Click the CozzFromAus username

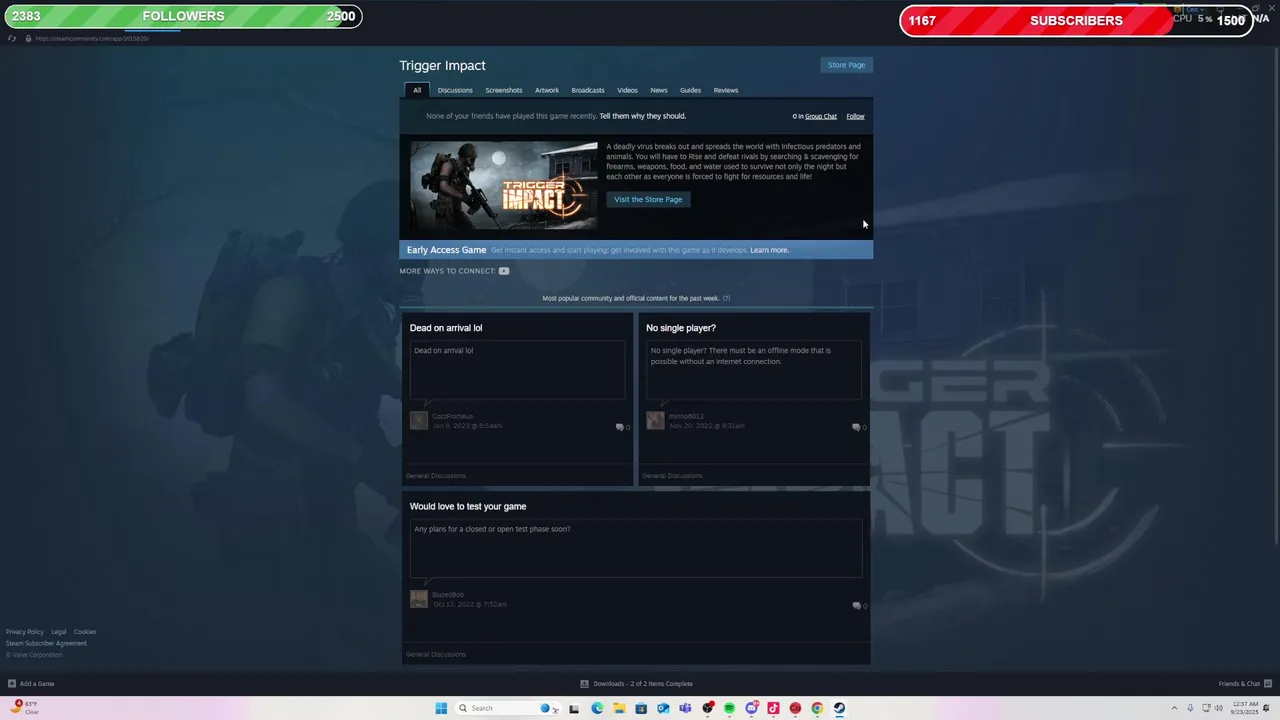(453, 416)
